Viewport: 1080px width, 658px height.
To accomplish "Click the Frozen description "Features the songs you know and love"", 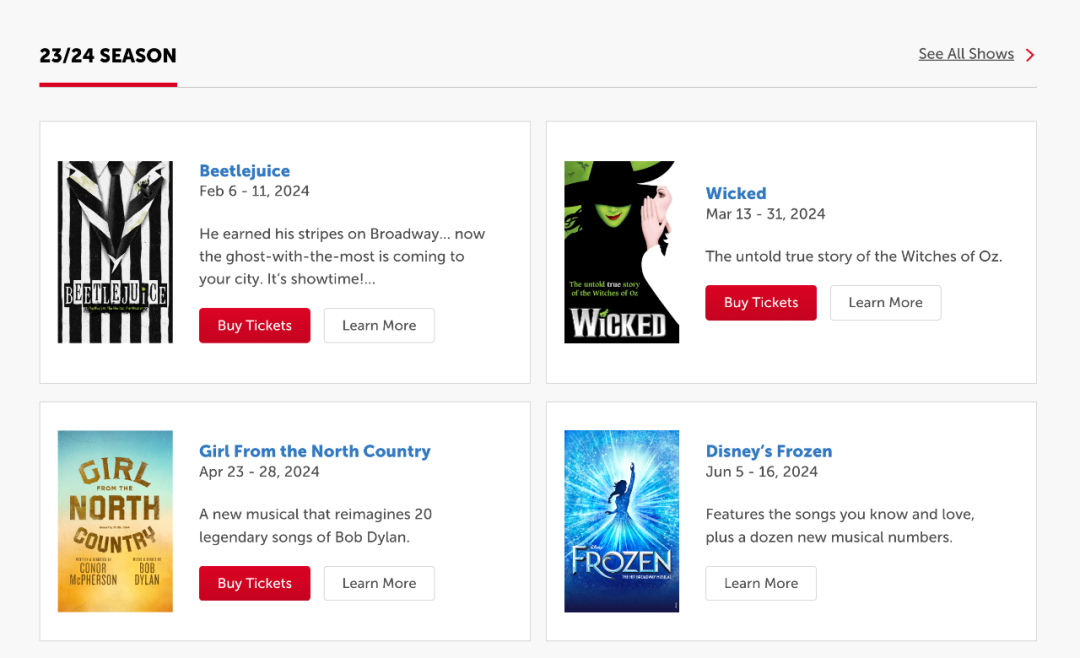I will (x=840, y=525).
